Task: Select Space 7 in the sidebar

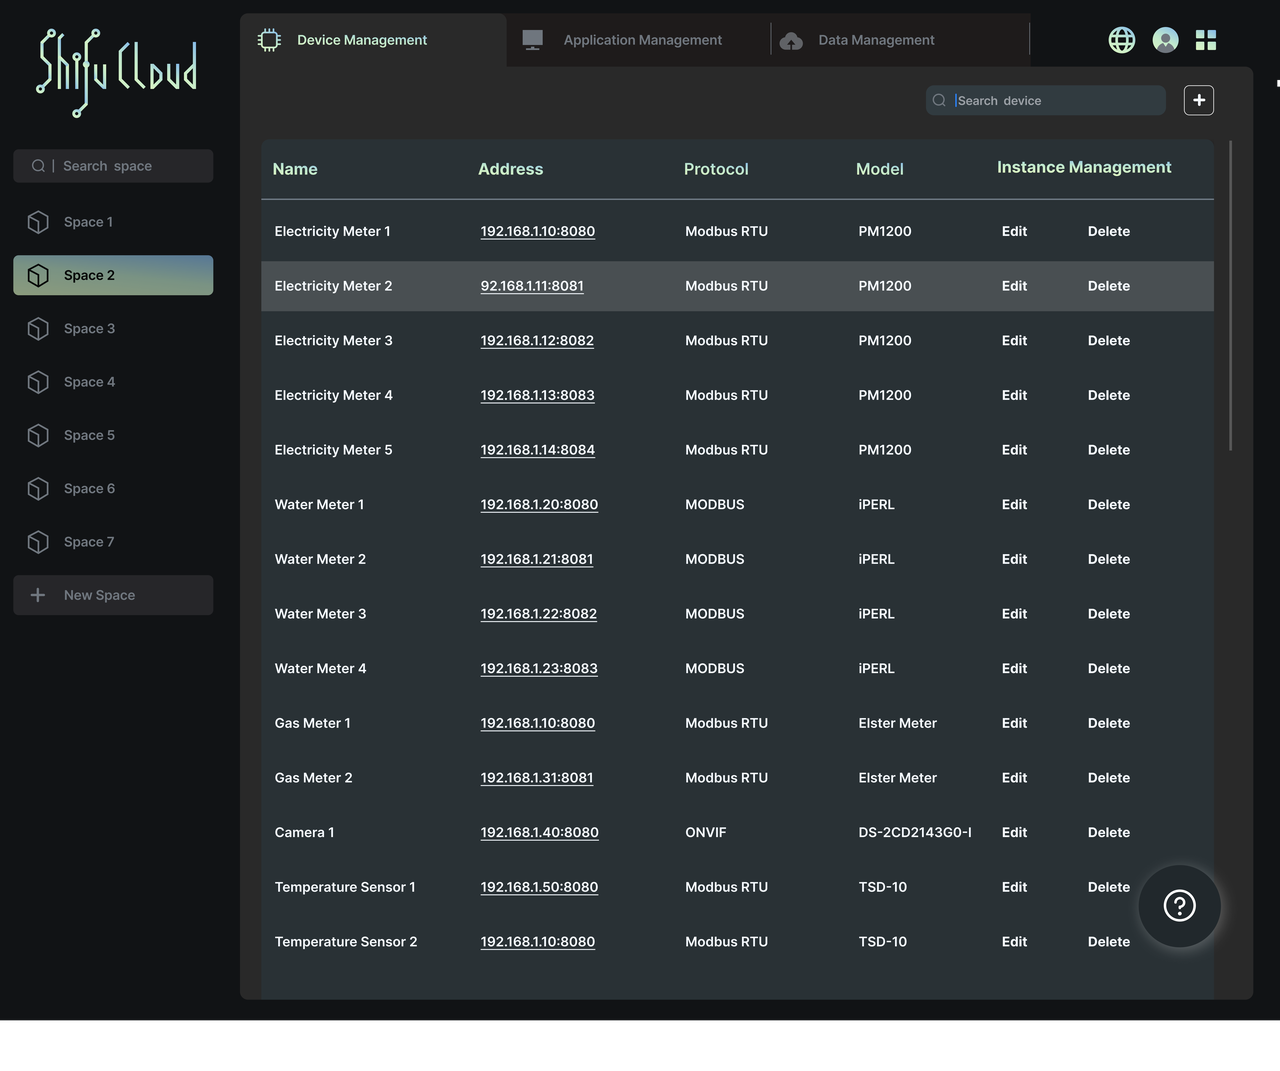Action: pos(89,542)
